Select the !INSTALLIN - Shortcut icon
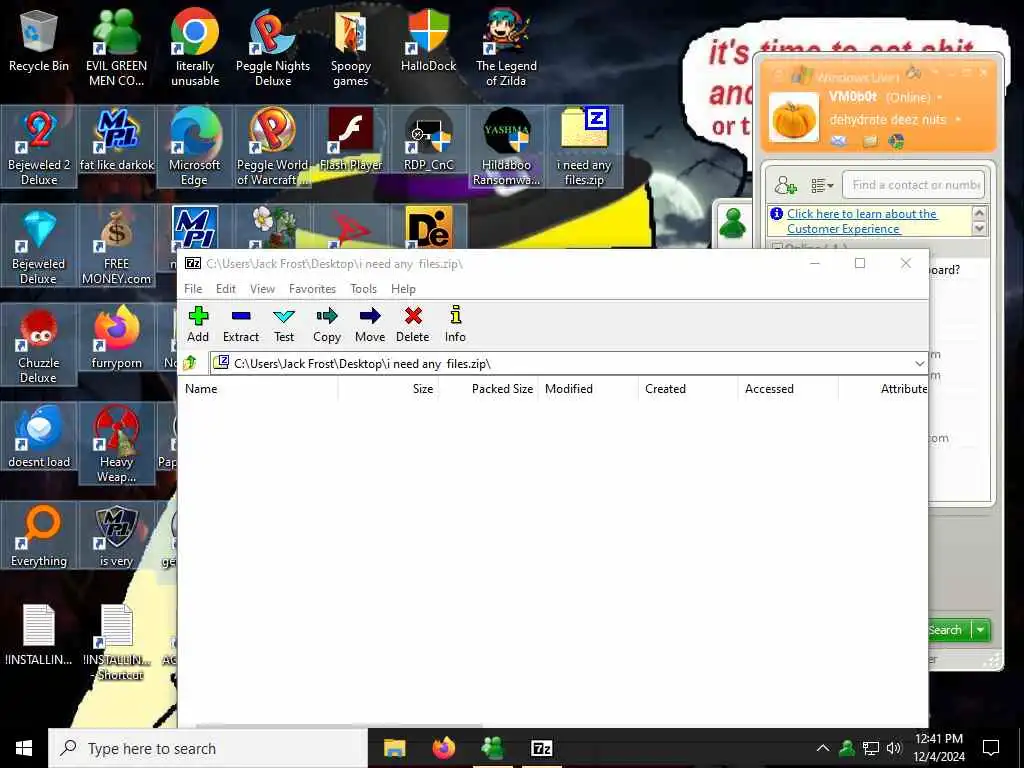Image resolution: width=1024 pixels, height=768 pixels. [x=118, y=643]
